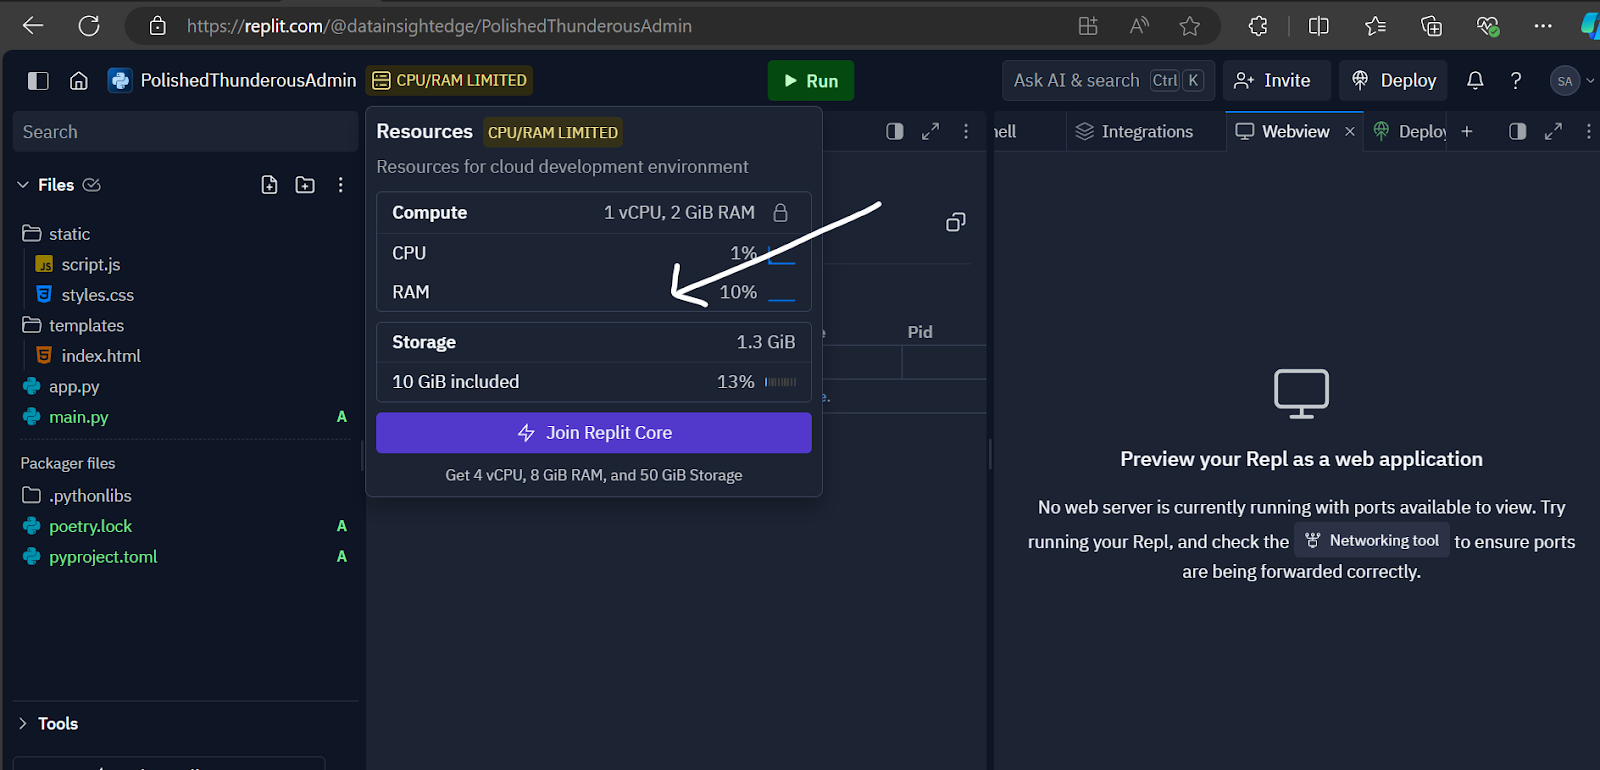Open Read aloud in address bar

[x=1139, y=26]
